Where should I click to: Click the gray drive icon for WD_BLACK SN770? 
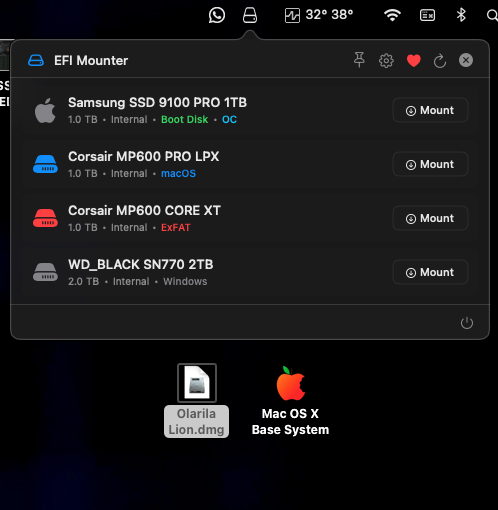coord(45,272)
